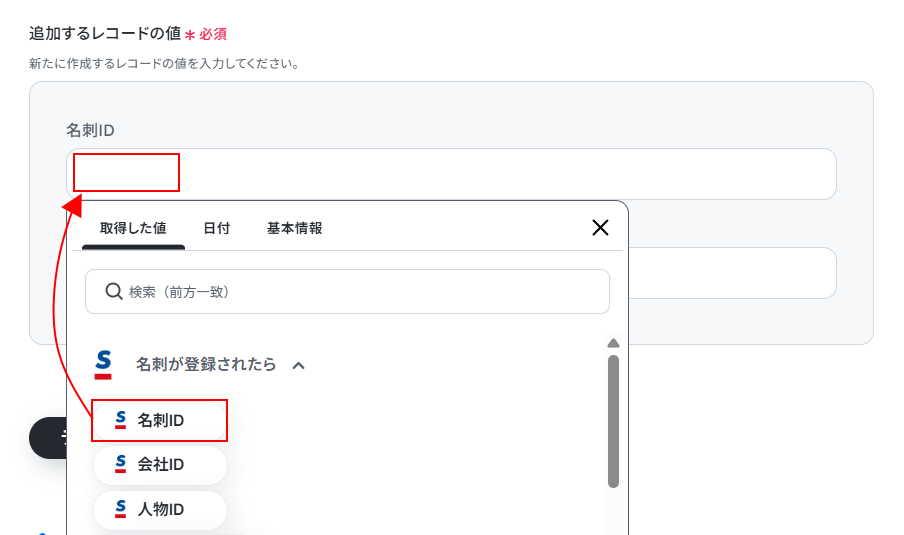Focus the 検索(前方一致) search box

[347, 292]
